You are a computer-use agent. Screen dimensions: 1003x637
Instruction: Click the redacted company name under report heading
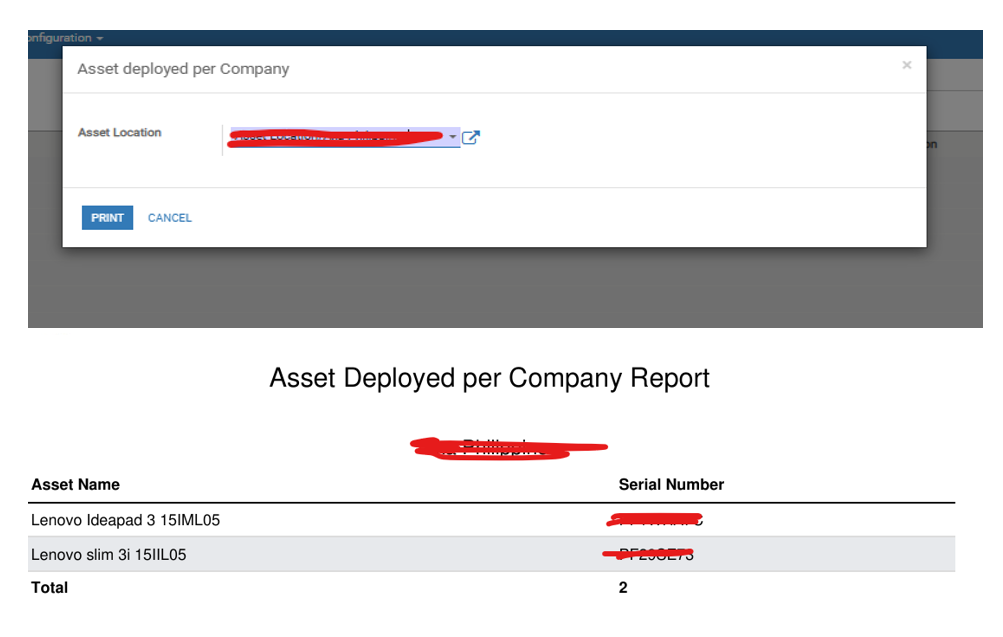coord(510,448)
